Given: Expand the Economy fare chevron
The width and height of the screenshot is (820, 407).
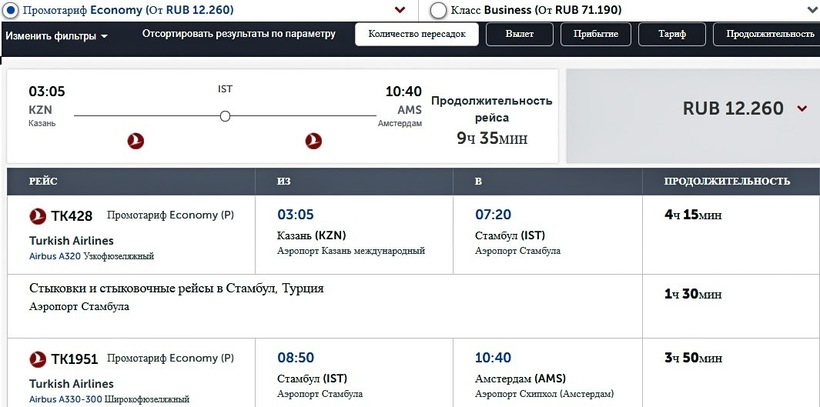Looking at the screenshot, I should (400, 10).
